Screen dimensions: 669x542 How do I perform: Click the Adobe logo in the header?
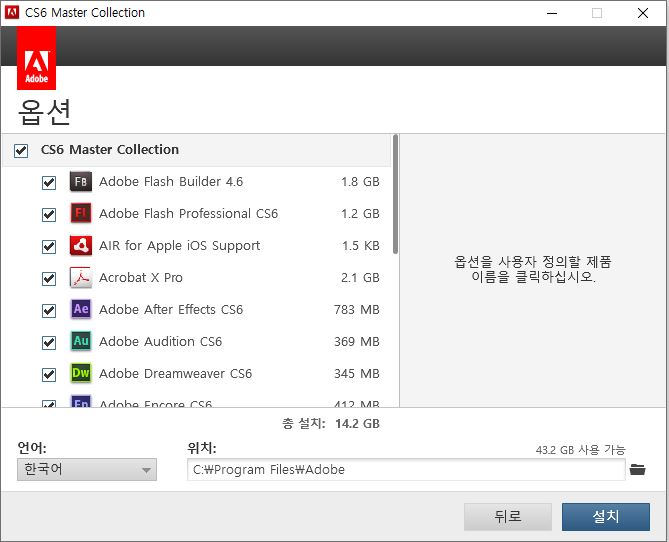pos(36,58)
